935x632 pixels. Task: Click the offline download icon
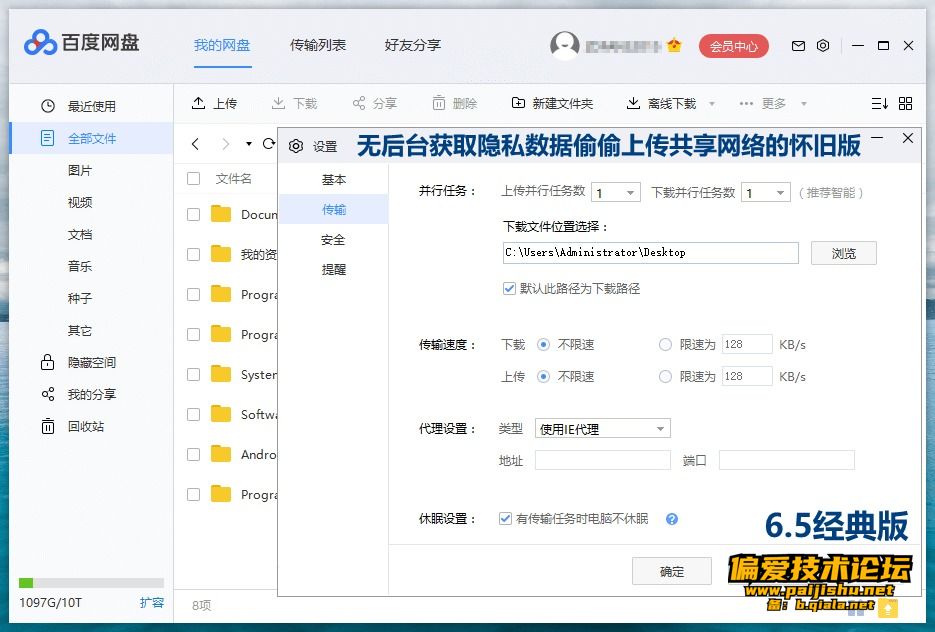coord(633,103)
